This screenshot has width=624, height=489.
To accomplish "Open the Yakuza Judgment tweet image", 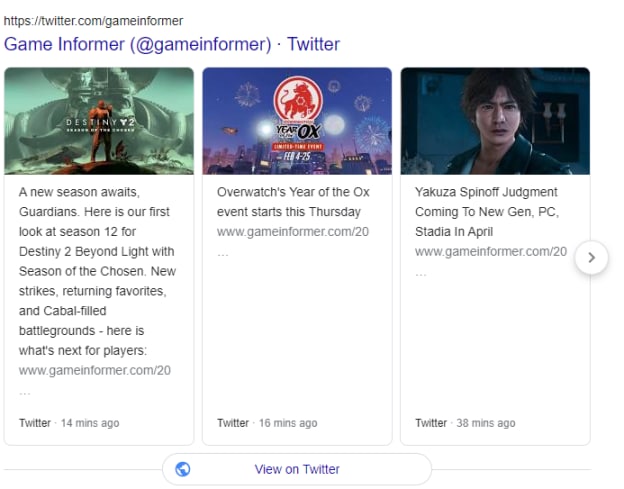I will [x=495, y=121].
